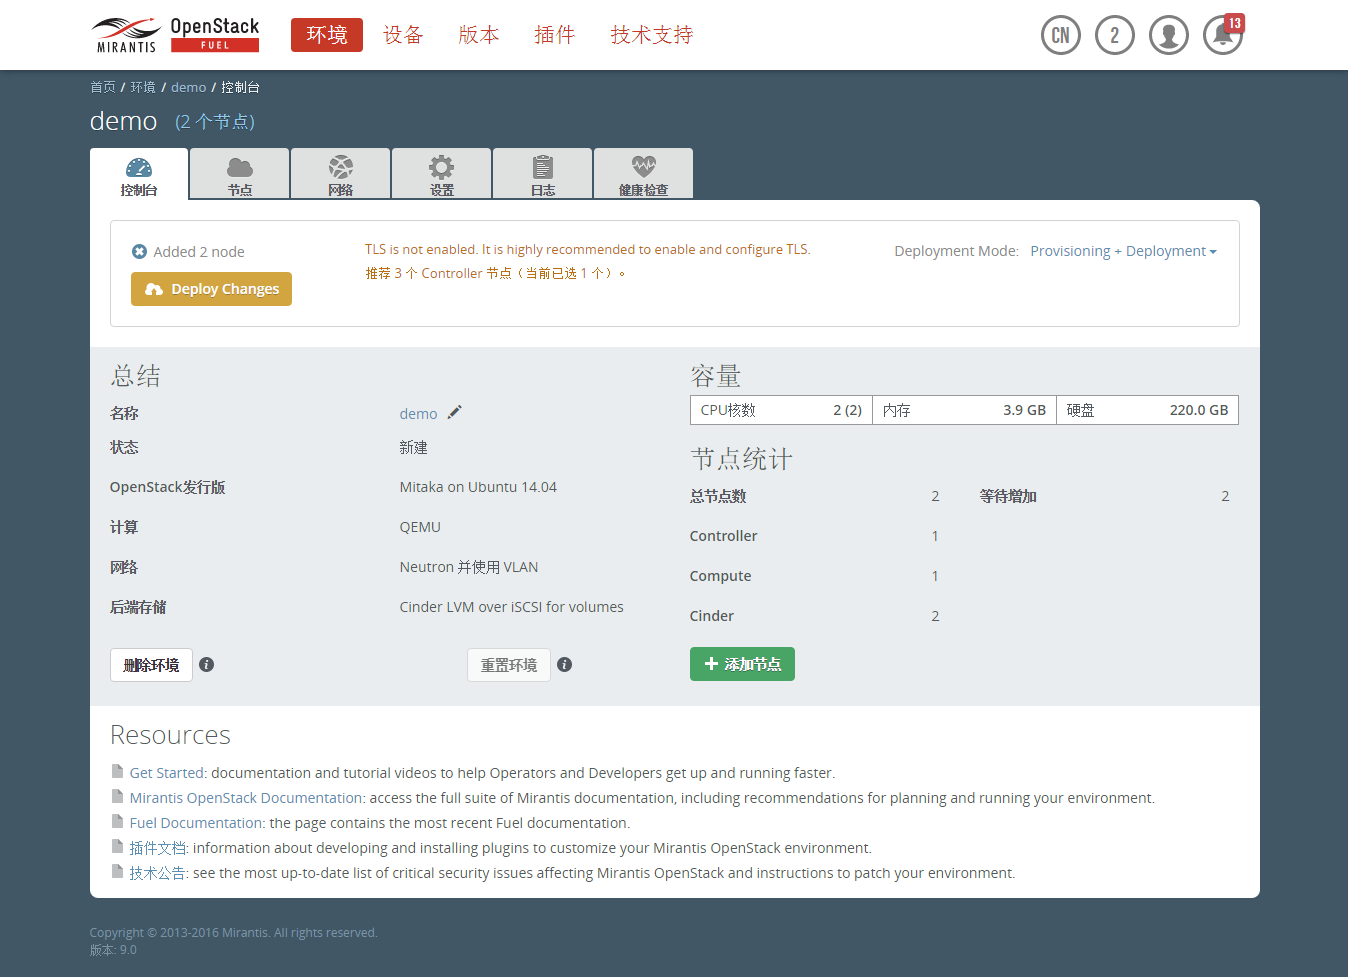1348x977 pixels.
Task: Click the 版本: 9.0 footer text
Action: [113, 950]
